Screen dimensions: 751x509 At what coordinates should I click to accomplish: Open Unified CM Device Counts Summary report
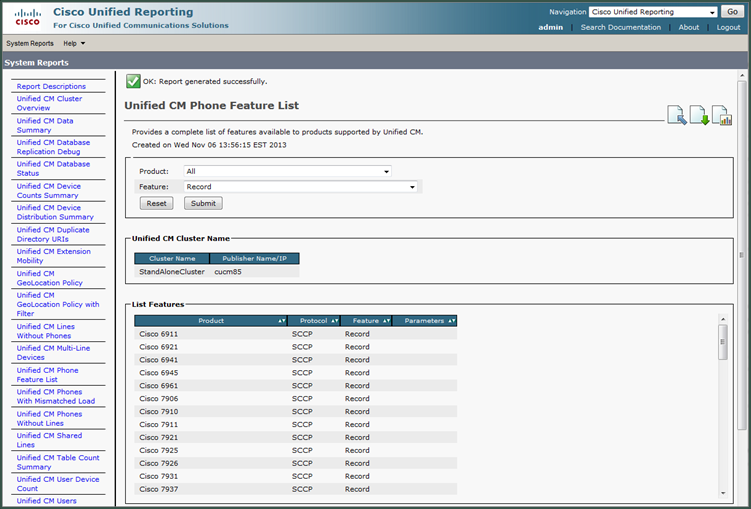[x=49, y=191]
